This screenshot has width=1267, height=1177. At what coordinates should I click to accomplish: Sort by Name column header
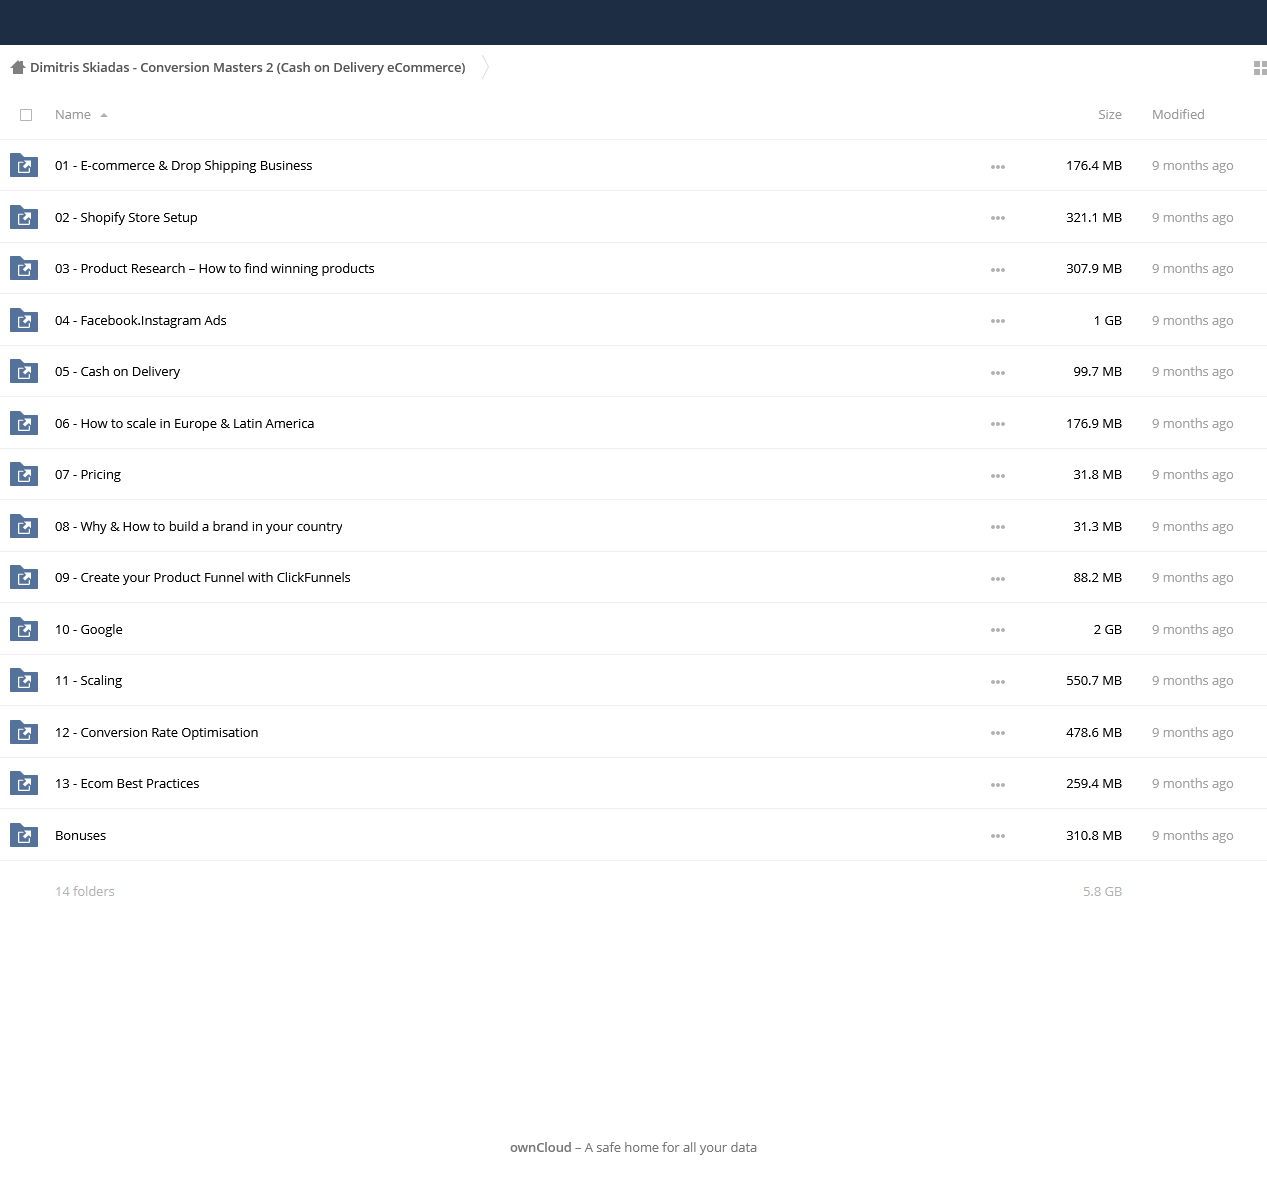pyautogui.click(x=73, y=115)
